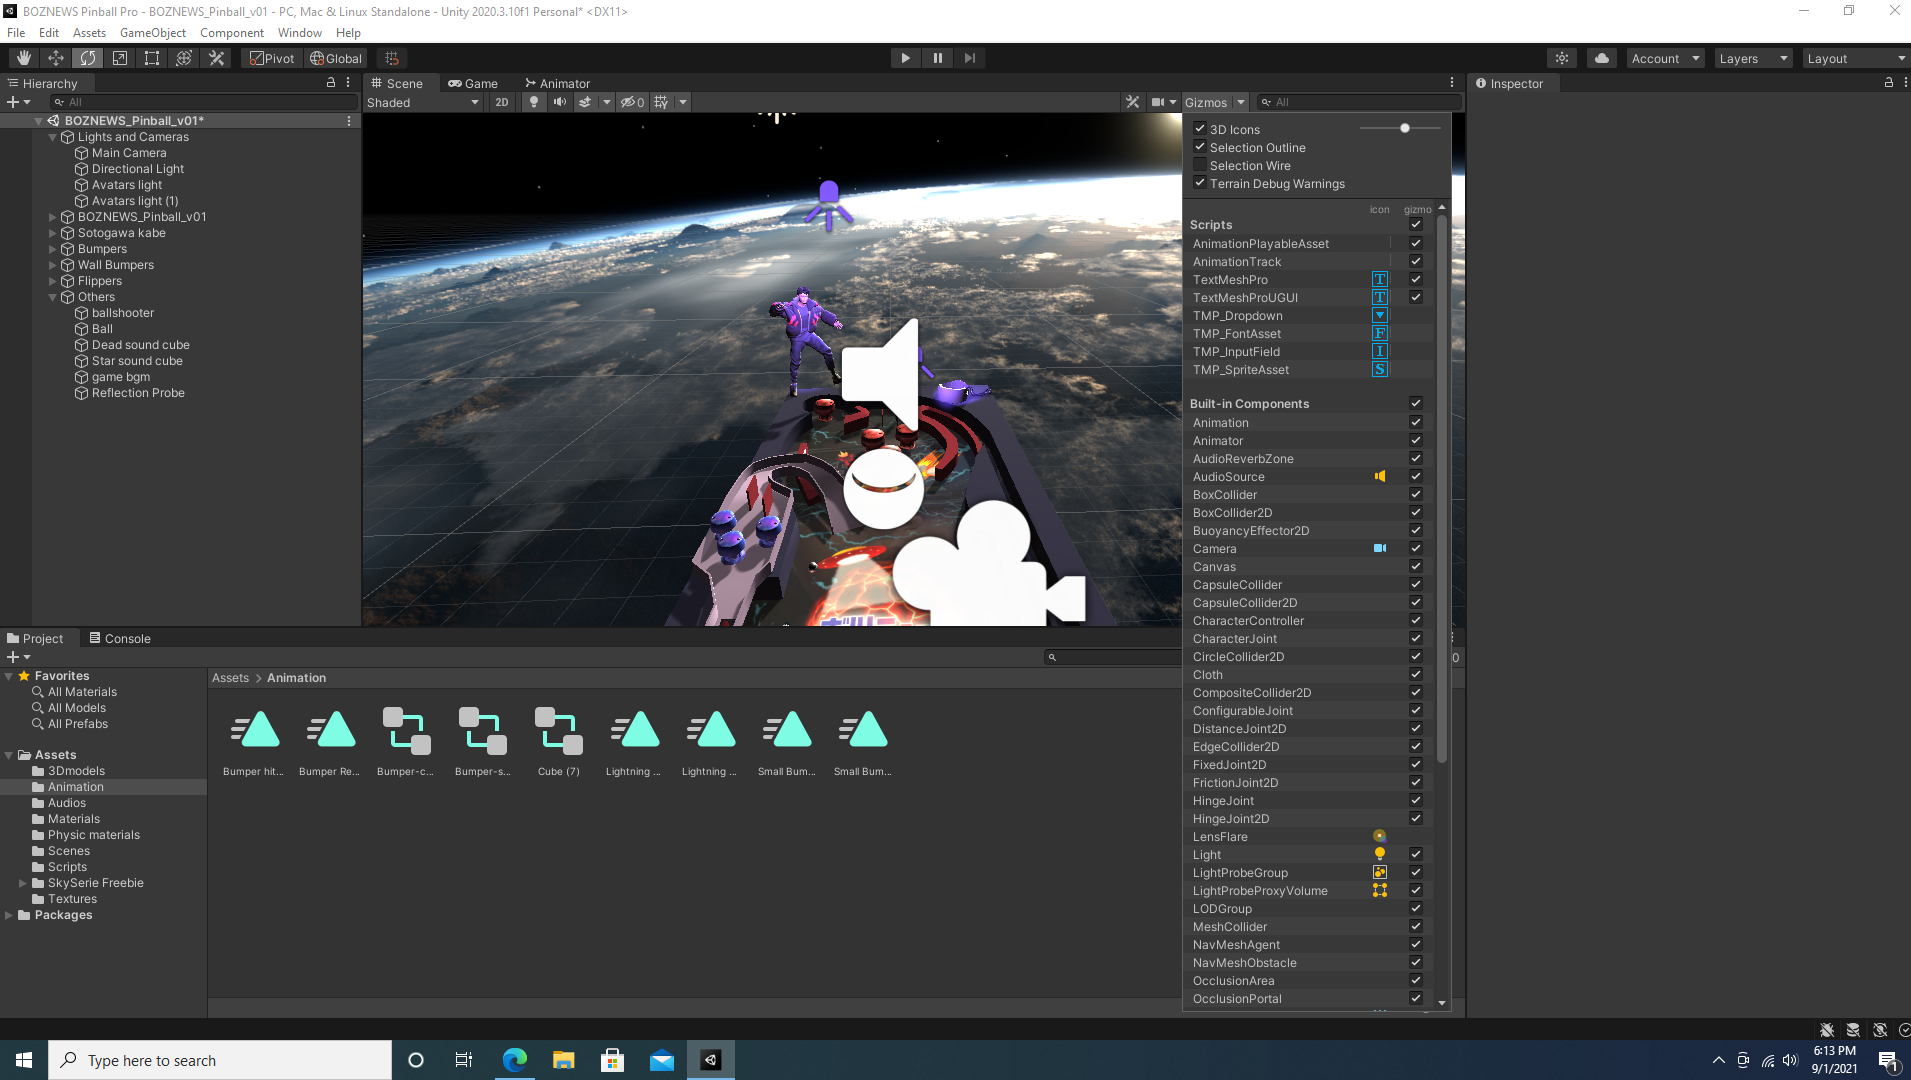Click the Pause button
Image resolution: width=1911 pixels, height=1080 pixels.
[938, 58]
